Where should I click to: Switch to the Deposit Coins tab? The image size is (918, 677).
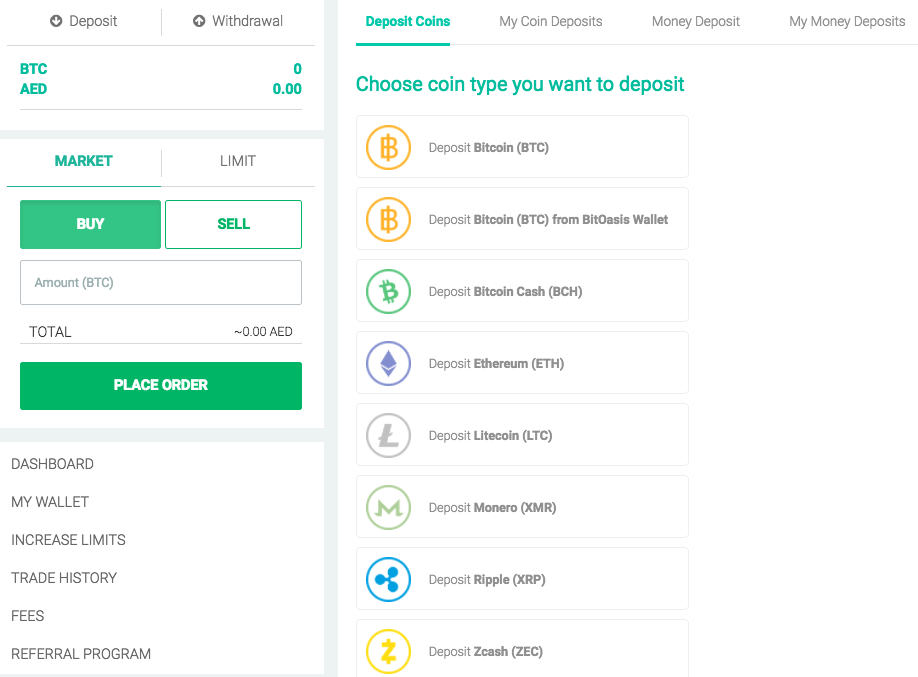pos(407,22)
